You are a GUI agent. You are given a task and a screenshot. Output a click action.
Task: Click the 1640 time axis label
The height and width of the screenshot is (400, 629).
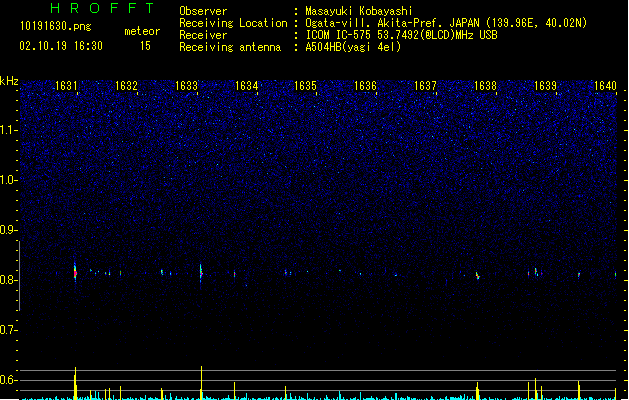click(x=605, y=86)
